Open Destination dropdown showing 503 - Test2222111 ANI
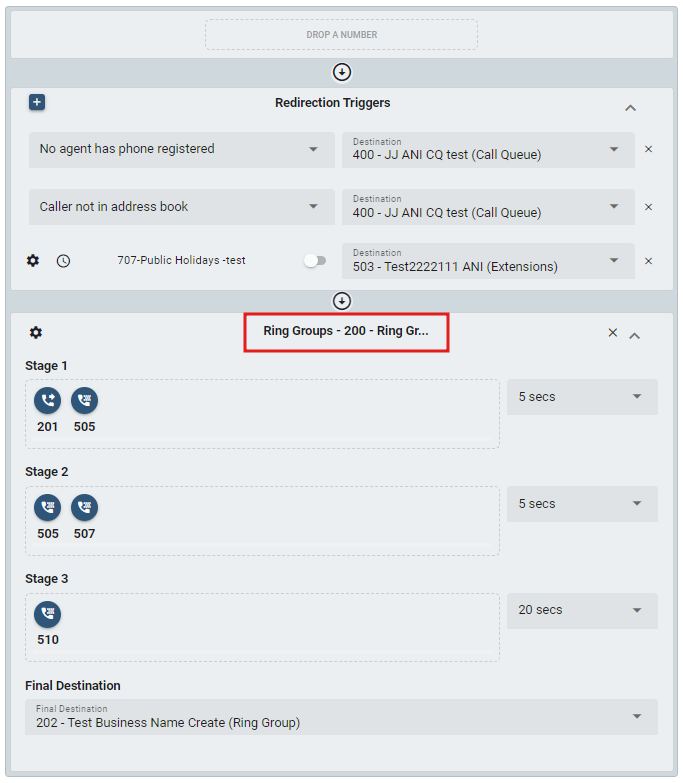This screenshot has height=783, width=683. point(488,261)
